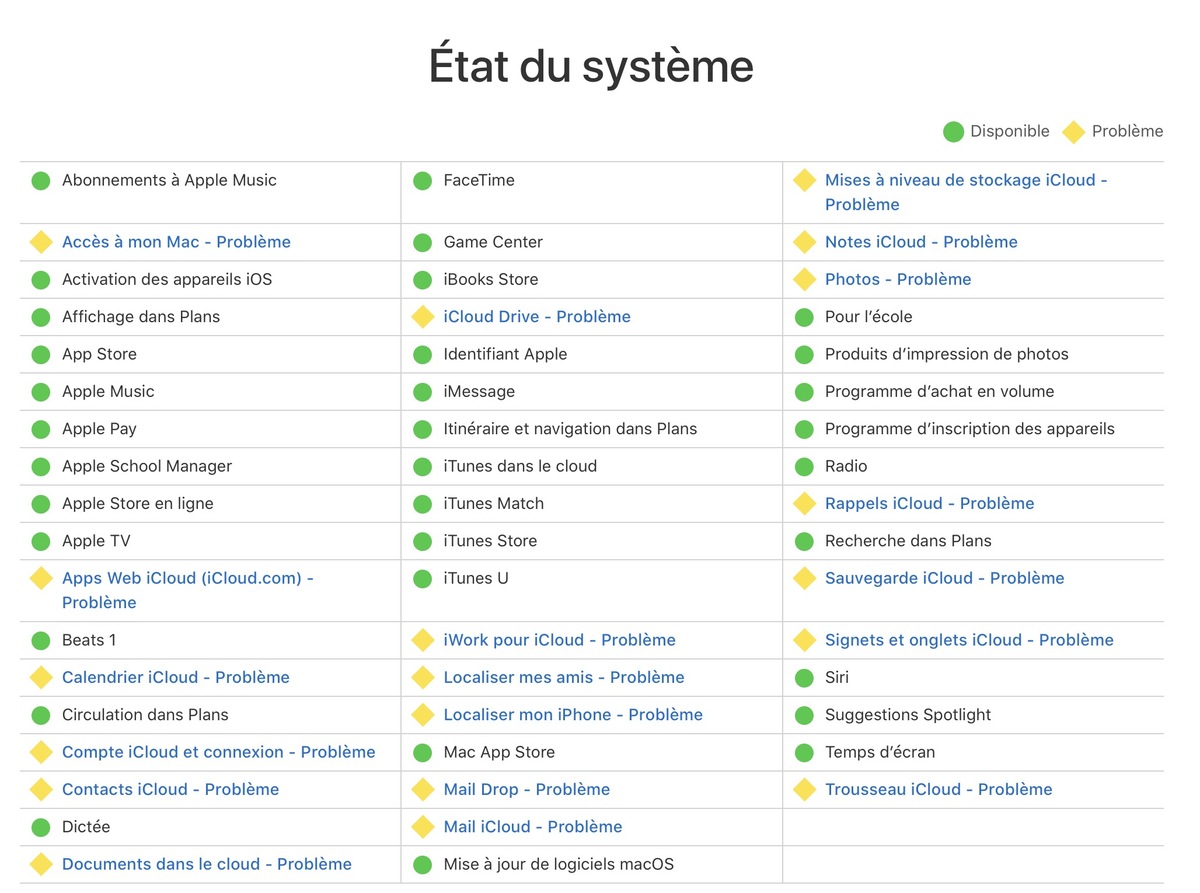The width and height of the screenshot is (1200, 893).
Task: Open Compte iCloud et connexion problem link
Action: pos(218,752)
